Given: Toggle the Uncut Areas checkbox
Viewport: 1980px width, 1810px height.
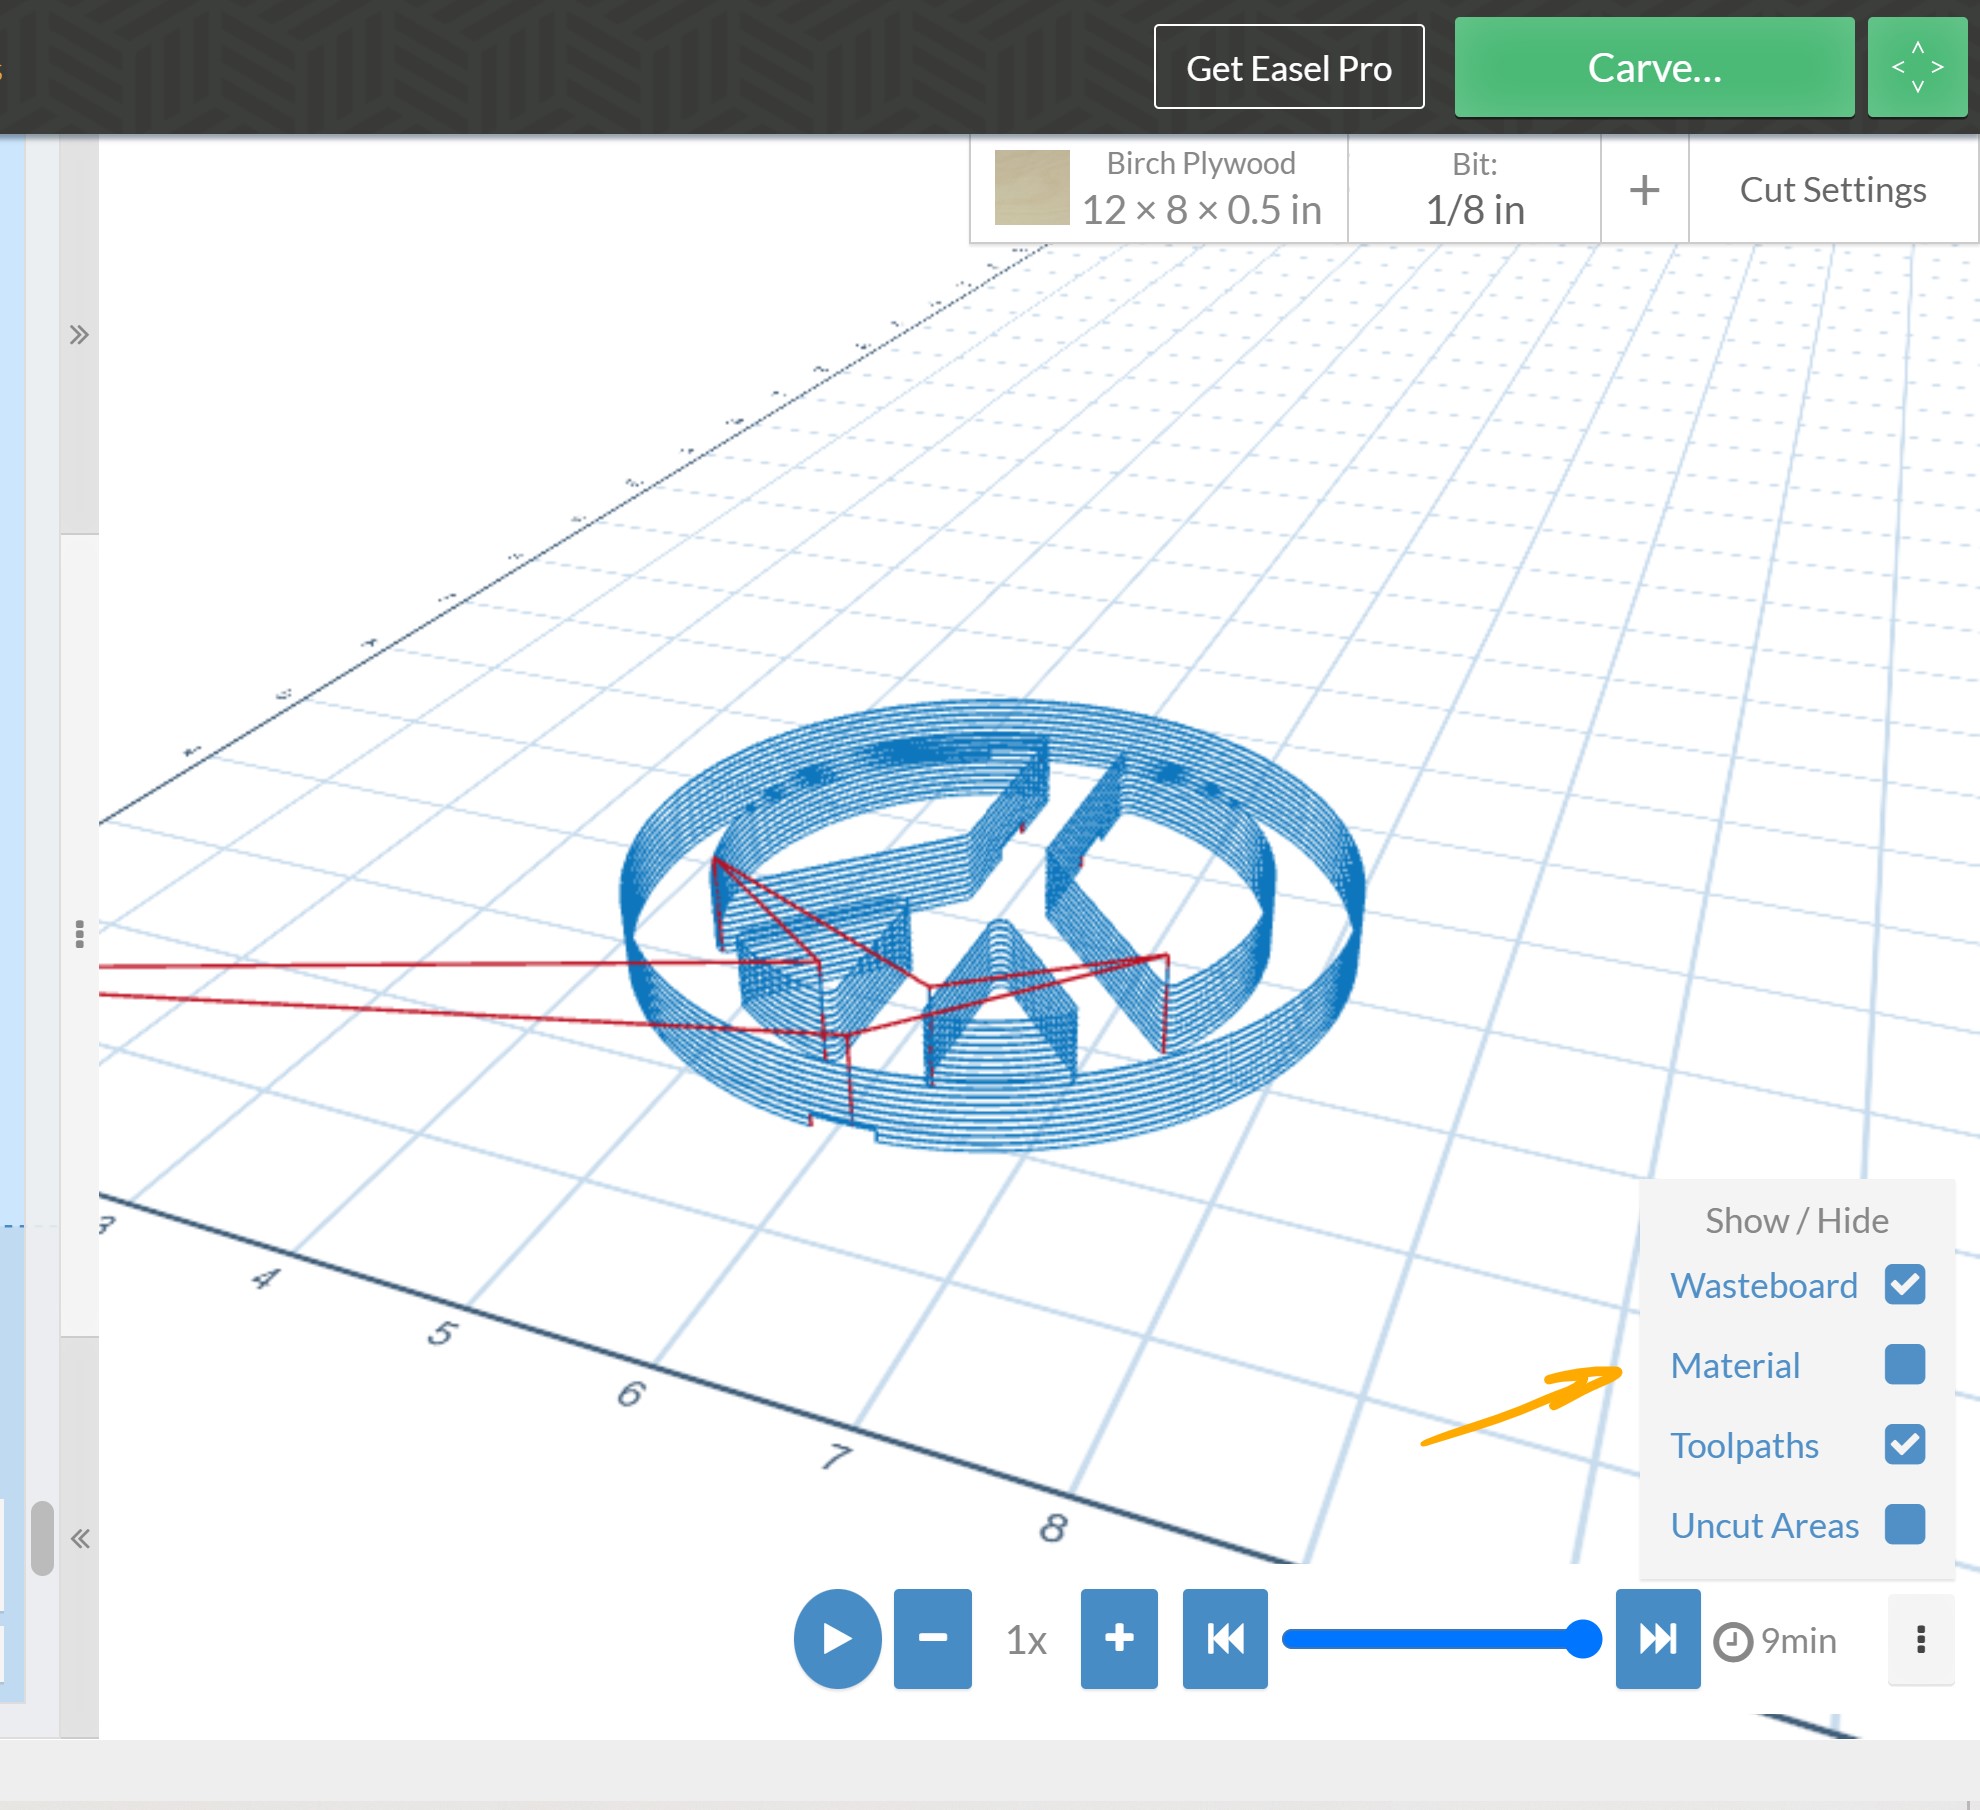Looking at the screenshot, I should point(1904,1524).
